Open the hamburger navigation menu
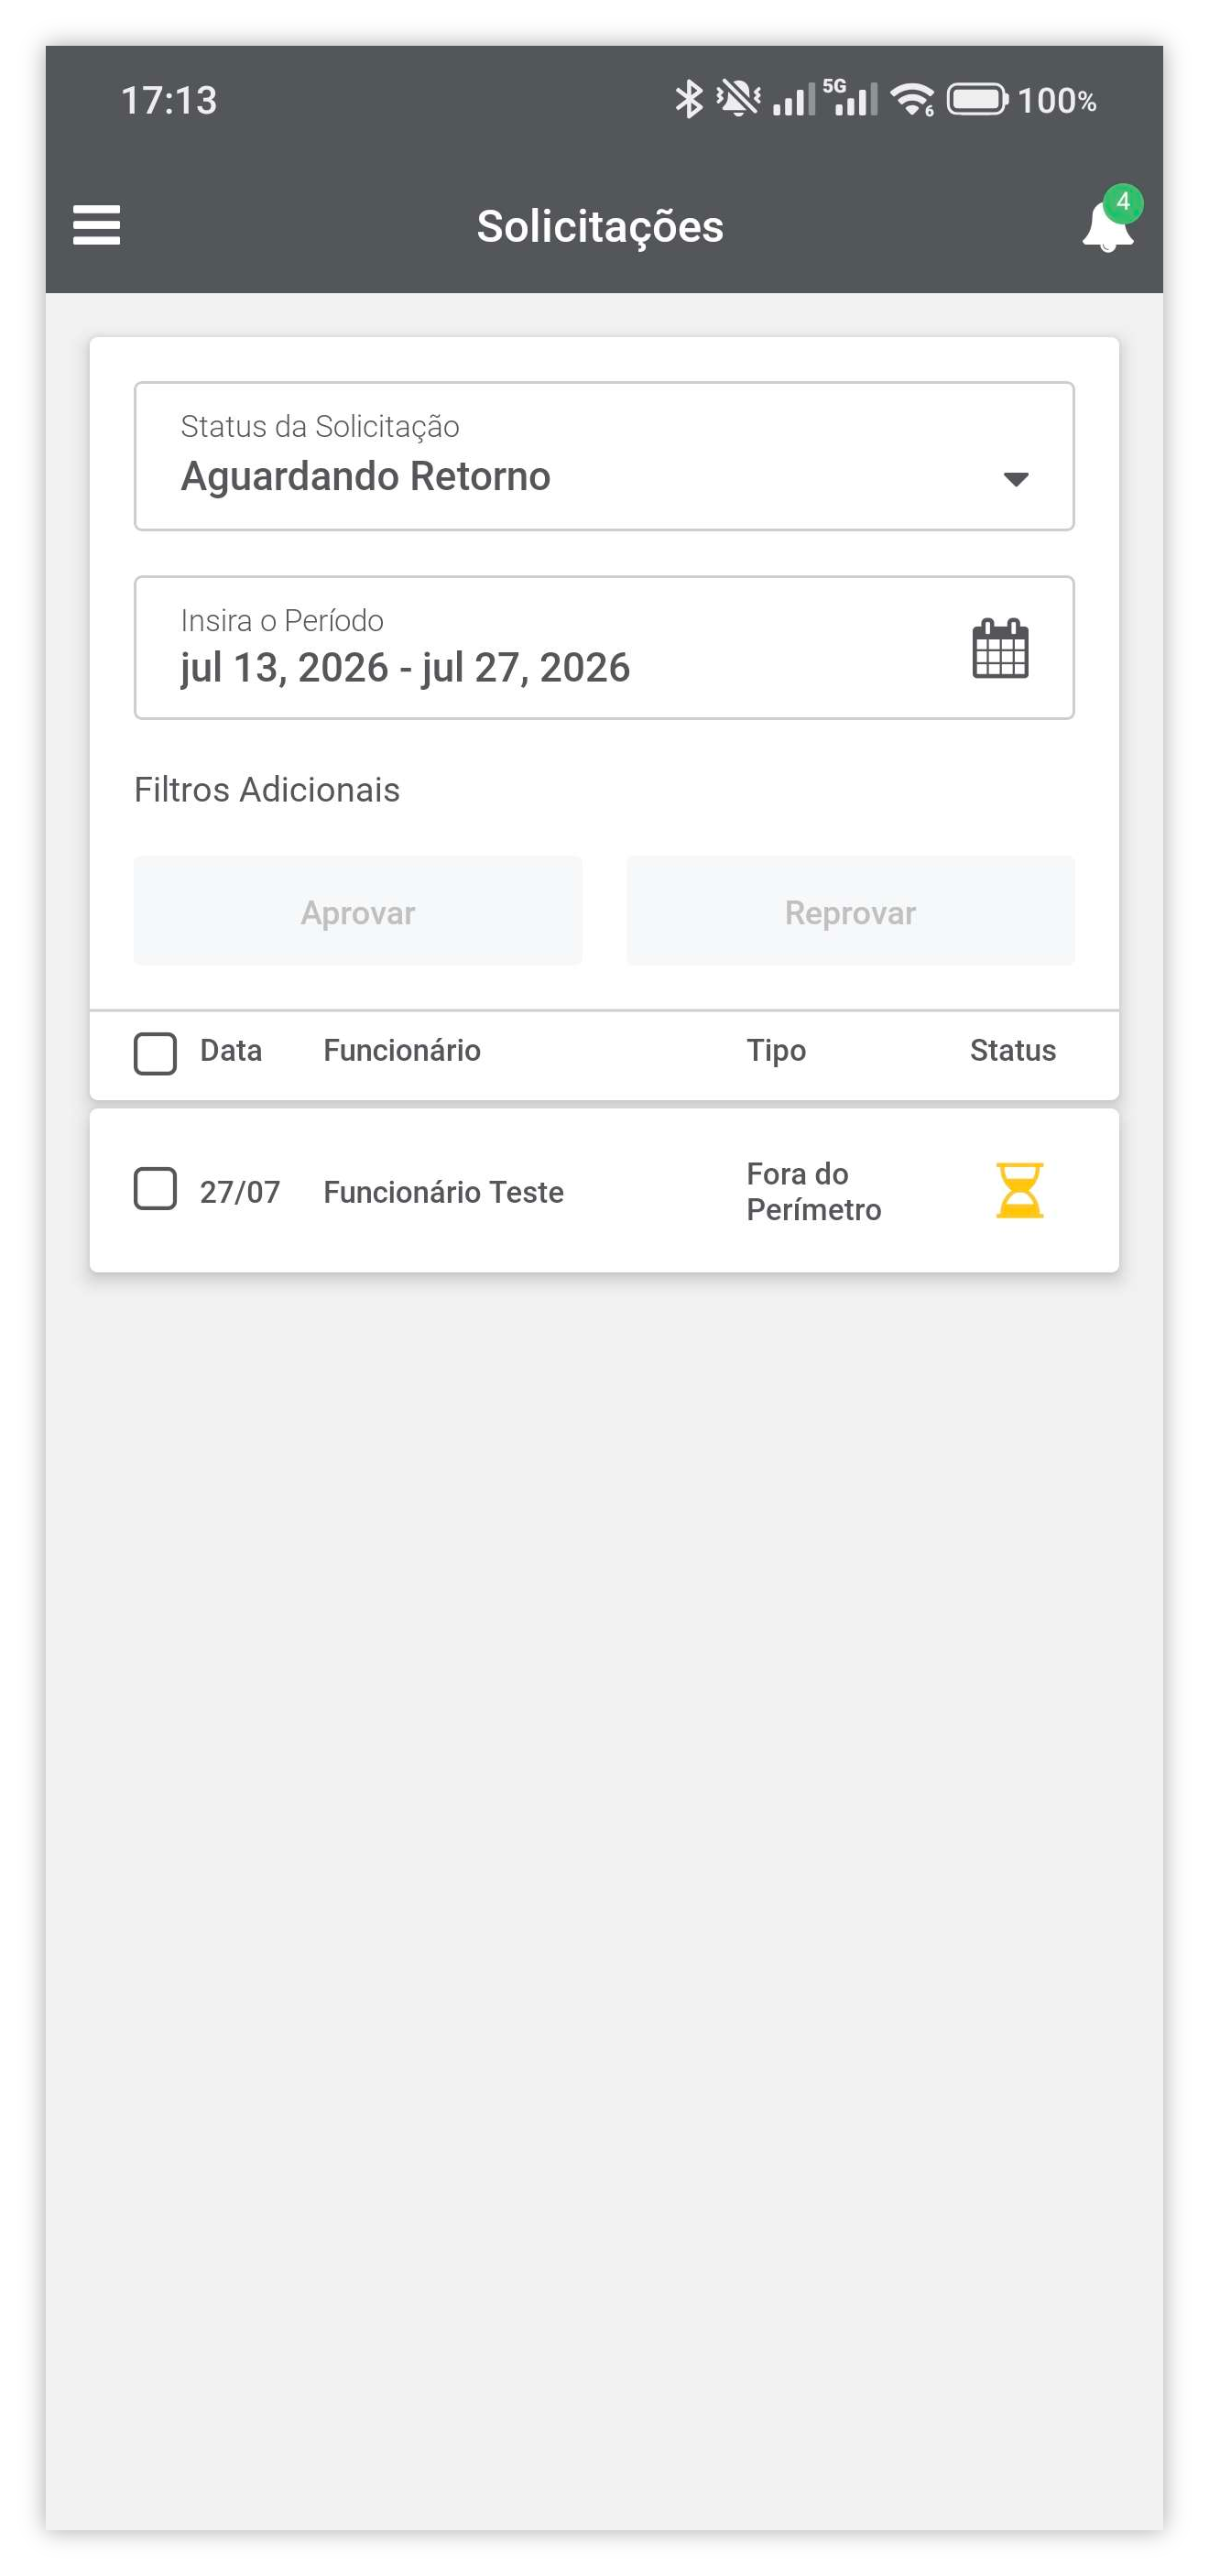The height and width of the screenshot is (2576, 1209). [x=97, y=225]
